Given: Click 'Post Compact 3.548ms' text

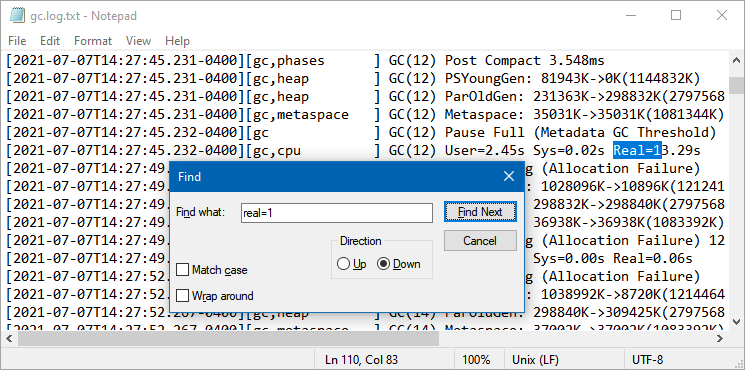Looking at the screenshot, I should point(525,61).
